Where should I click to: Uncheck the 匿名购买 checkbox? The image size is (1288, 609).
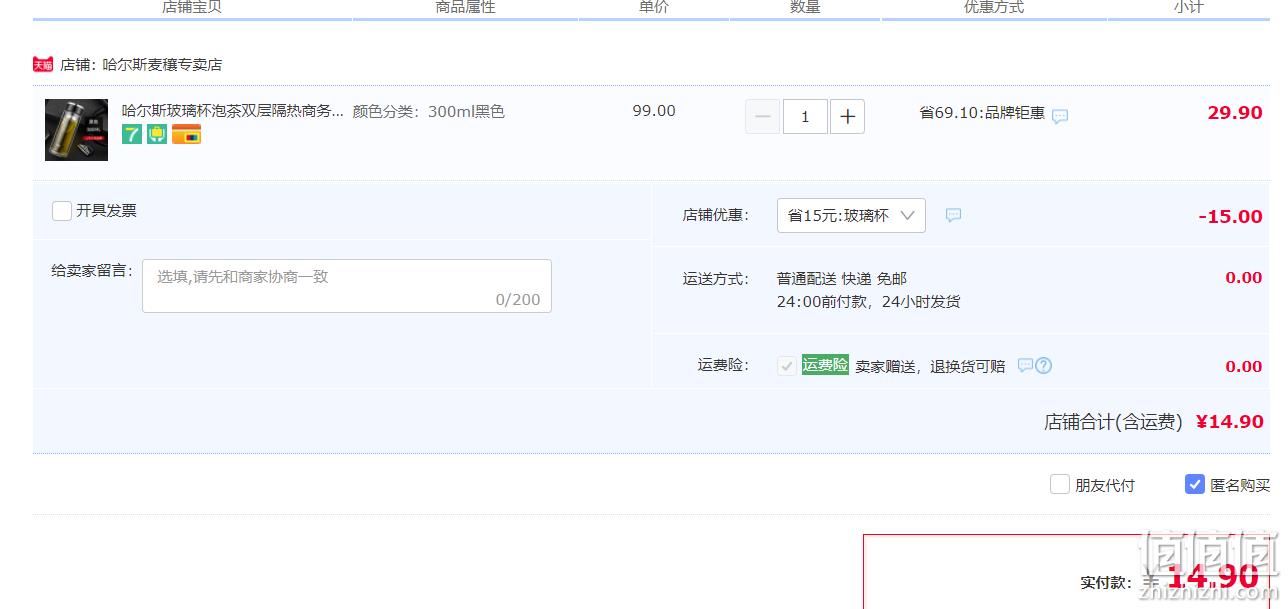(1195, 485)
